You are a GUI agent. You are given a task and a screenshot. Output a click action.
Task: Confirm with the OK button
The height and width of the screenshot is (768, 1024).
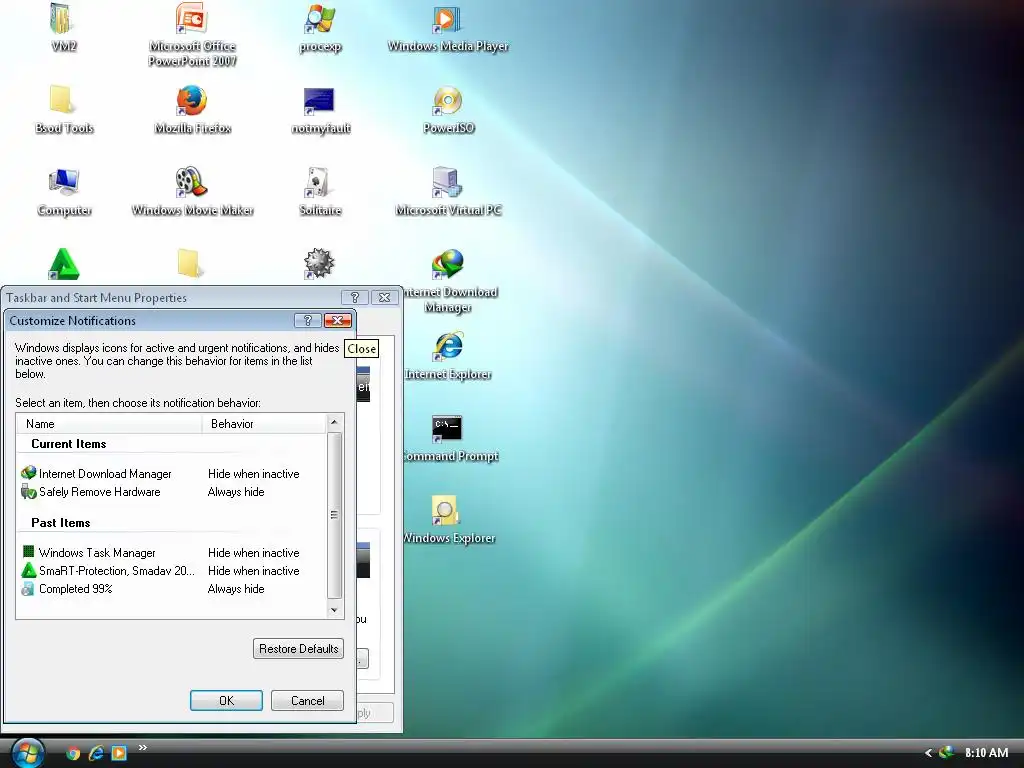coord(226,701)
